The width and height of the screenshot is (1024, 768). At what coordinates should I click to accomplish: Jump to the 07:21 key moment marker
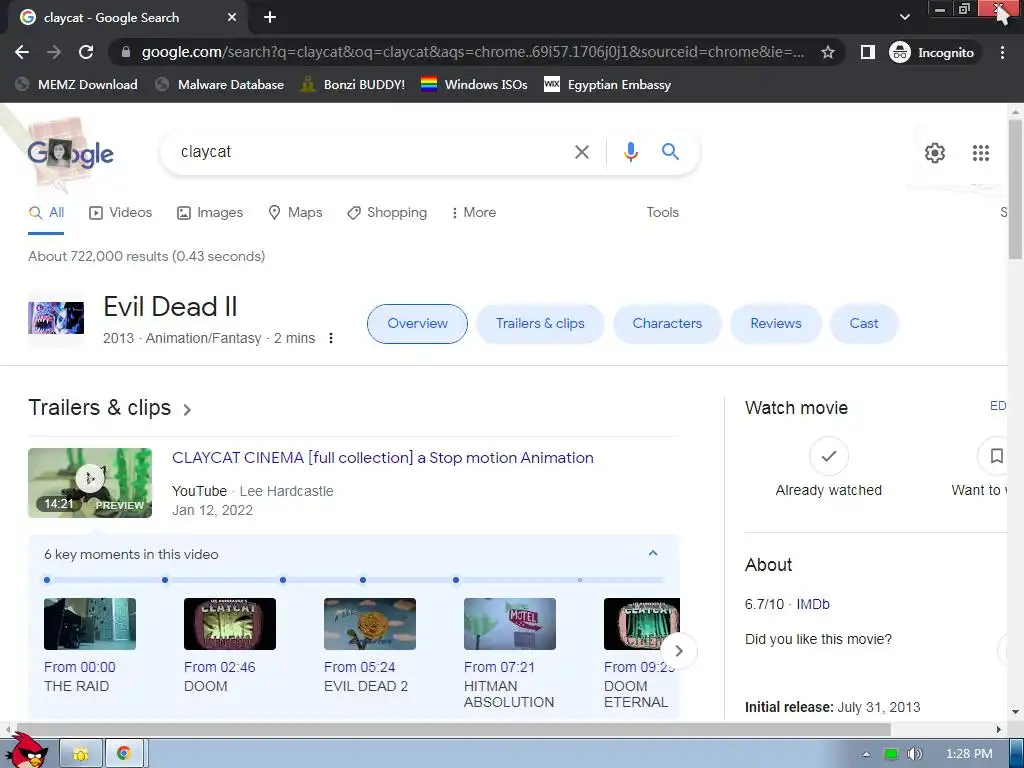pyautogui.click(x=456, y=580)
